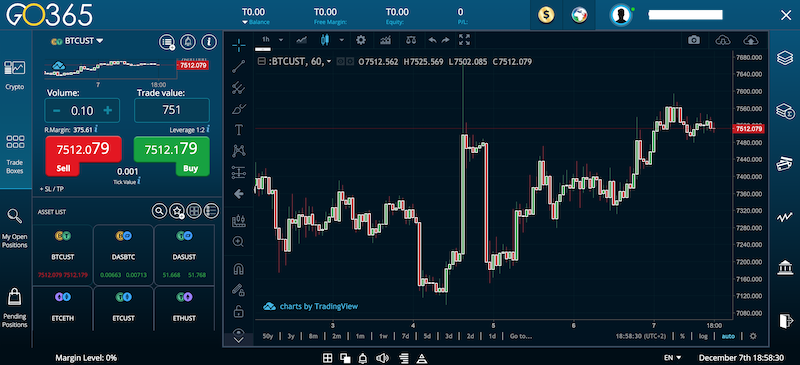Click the Go to... date button
800x365 pixels.
[x=520, y=336]
